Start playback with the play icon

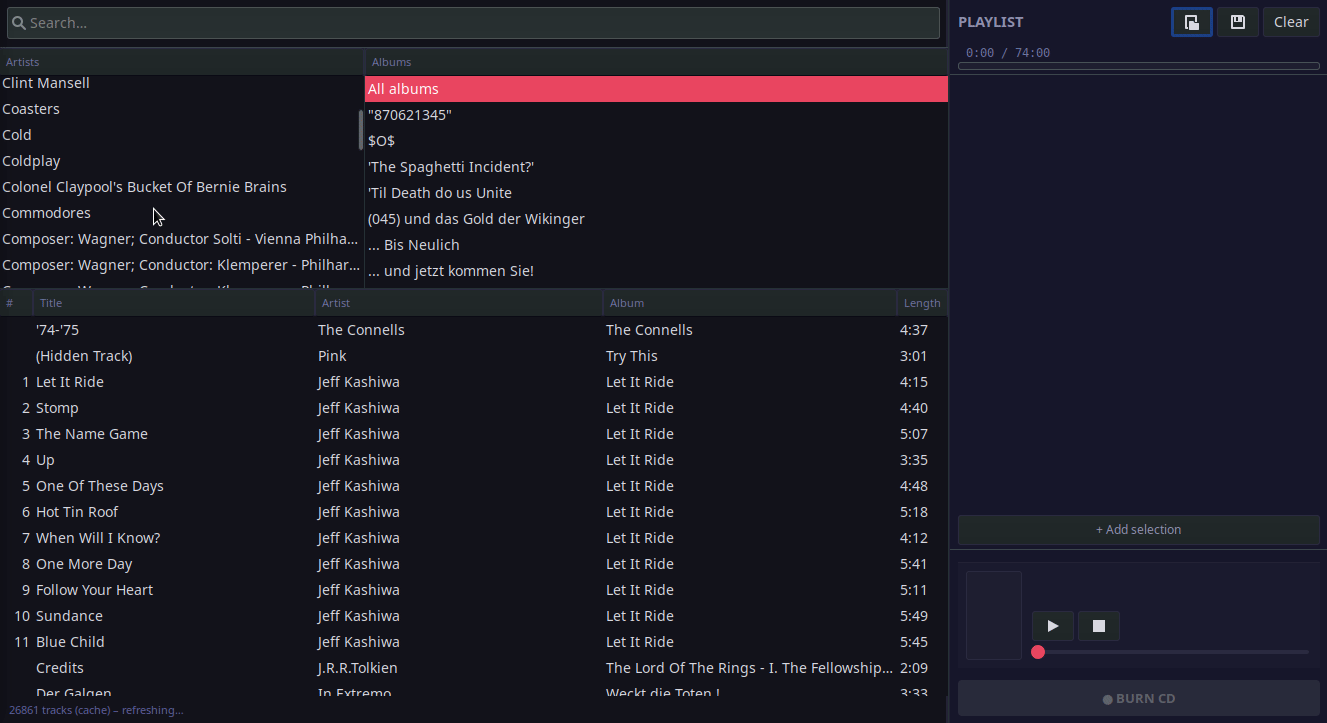[x=1053, y=626]
